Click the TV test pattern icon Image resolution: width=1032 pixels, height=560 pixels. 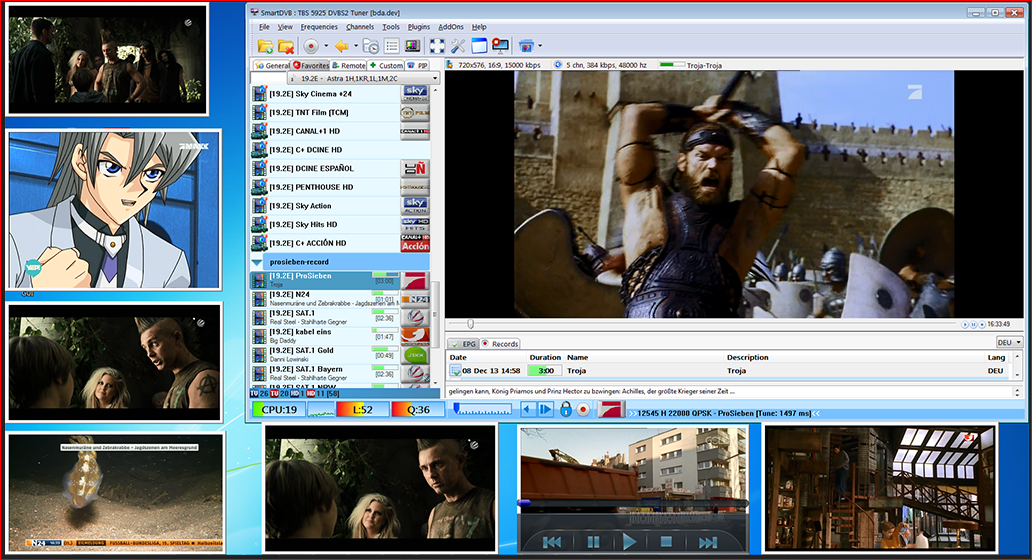tap(412, 46)
